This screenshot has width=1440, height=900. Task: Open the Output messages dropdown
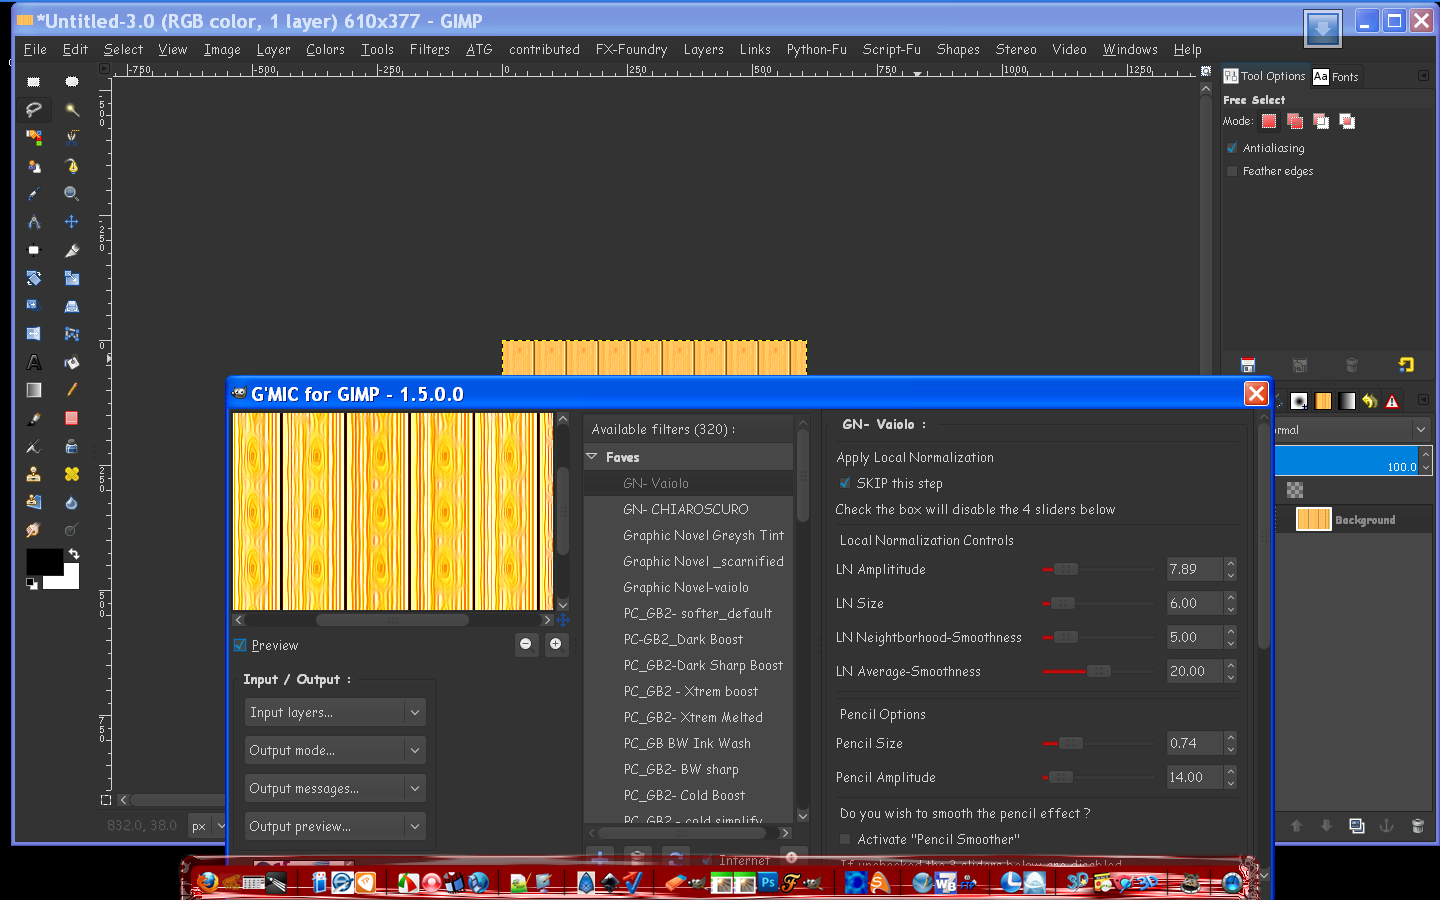coord(335,788)
